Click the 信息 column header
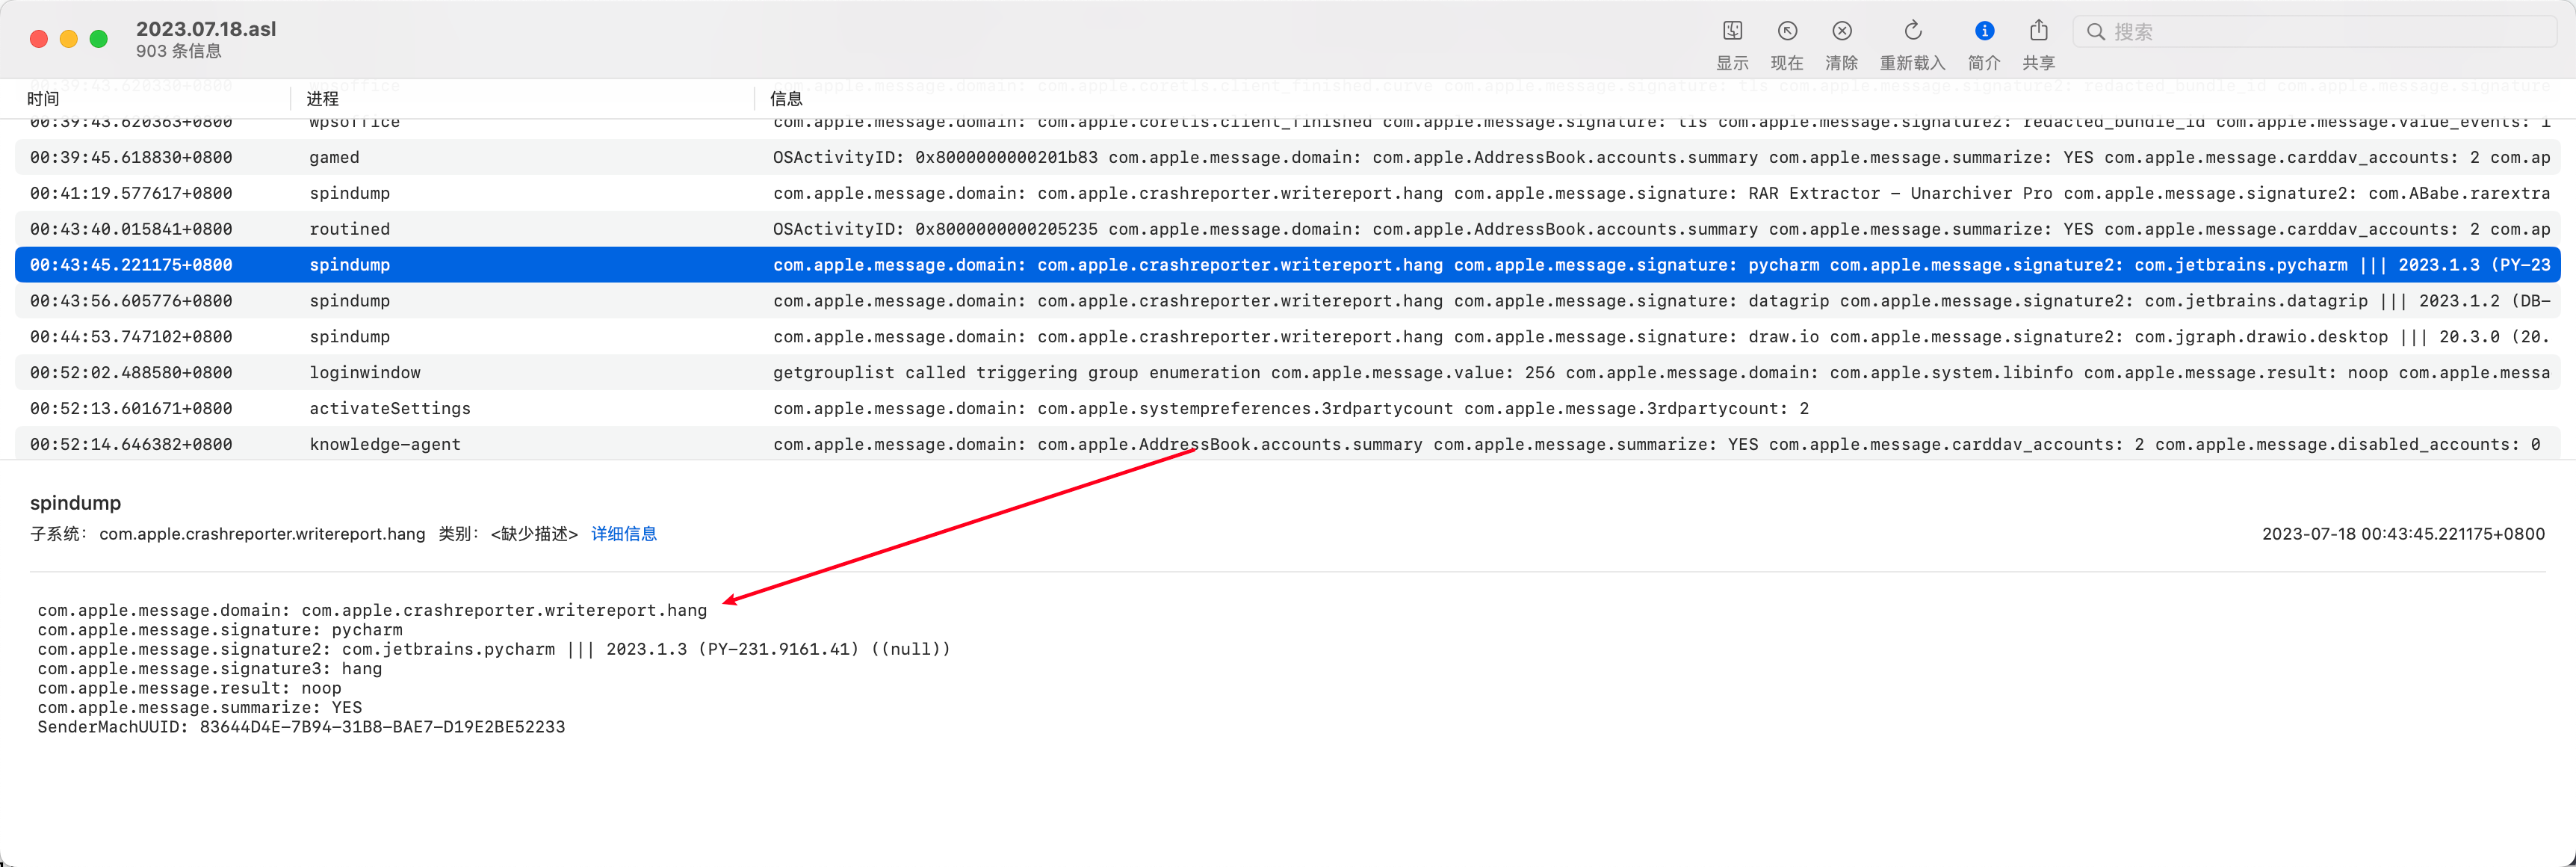 [787, 98]
